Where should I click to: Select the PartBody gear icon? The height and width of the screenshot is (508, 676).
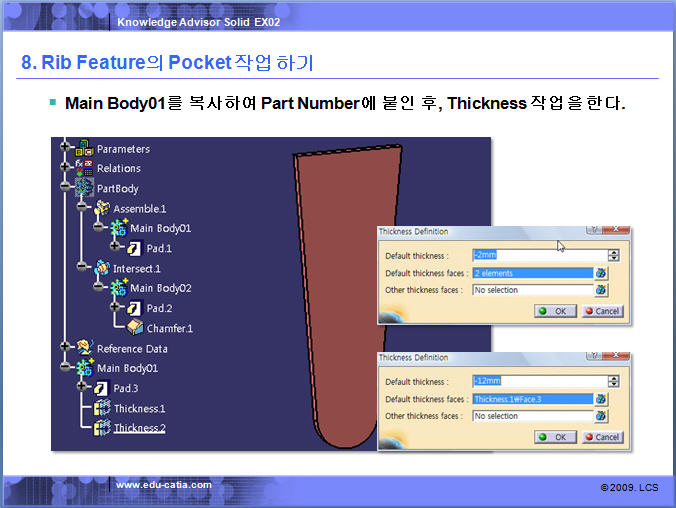click(84, 188)
